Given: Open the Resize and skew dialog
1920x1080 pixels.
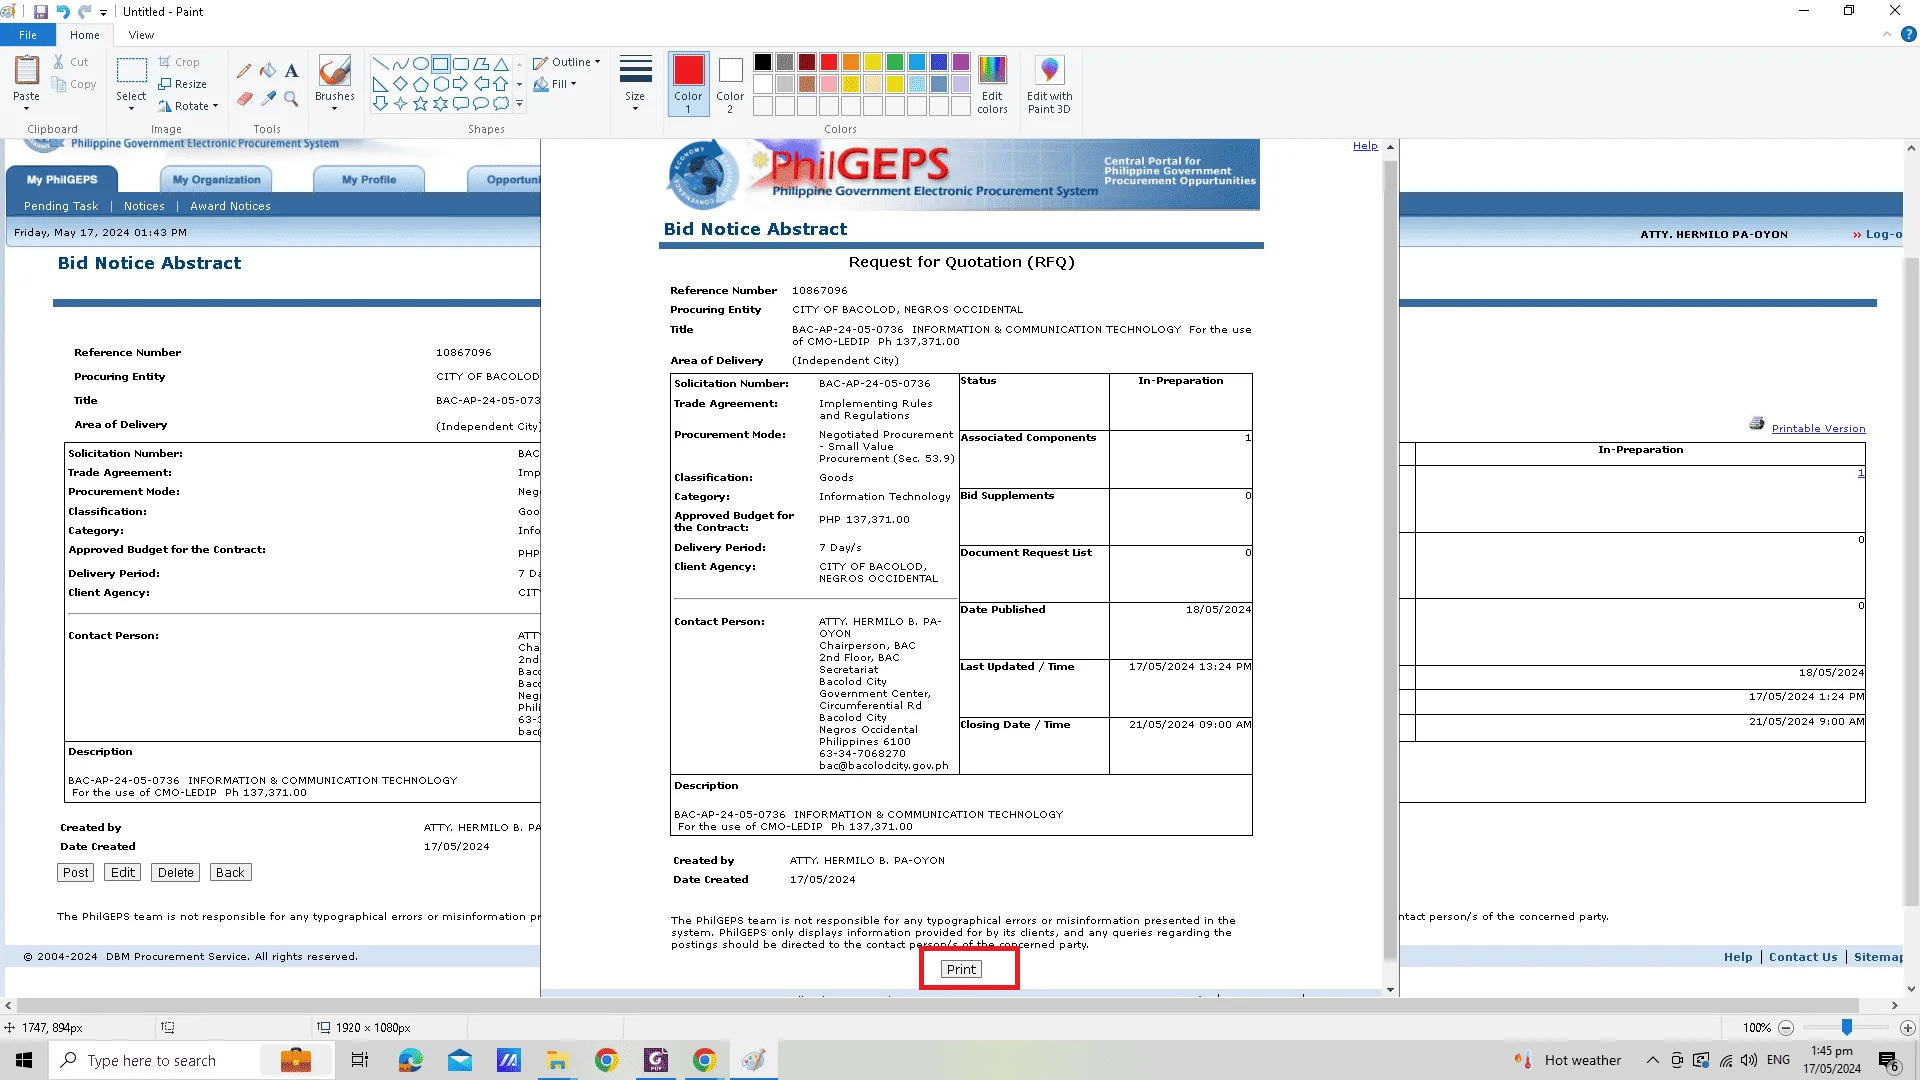Looking at the screenshot, I should click(x=183, y=84).
